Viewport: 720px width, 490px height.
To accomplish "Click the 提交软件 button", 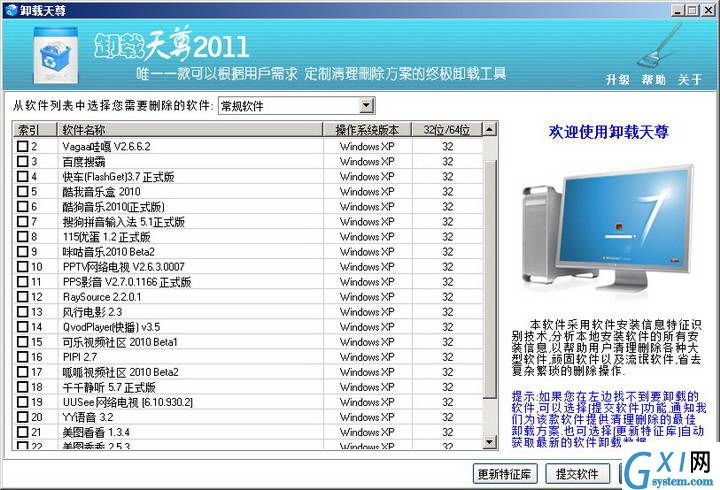I will point(577,474).
